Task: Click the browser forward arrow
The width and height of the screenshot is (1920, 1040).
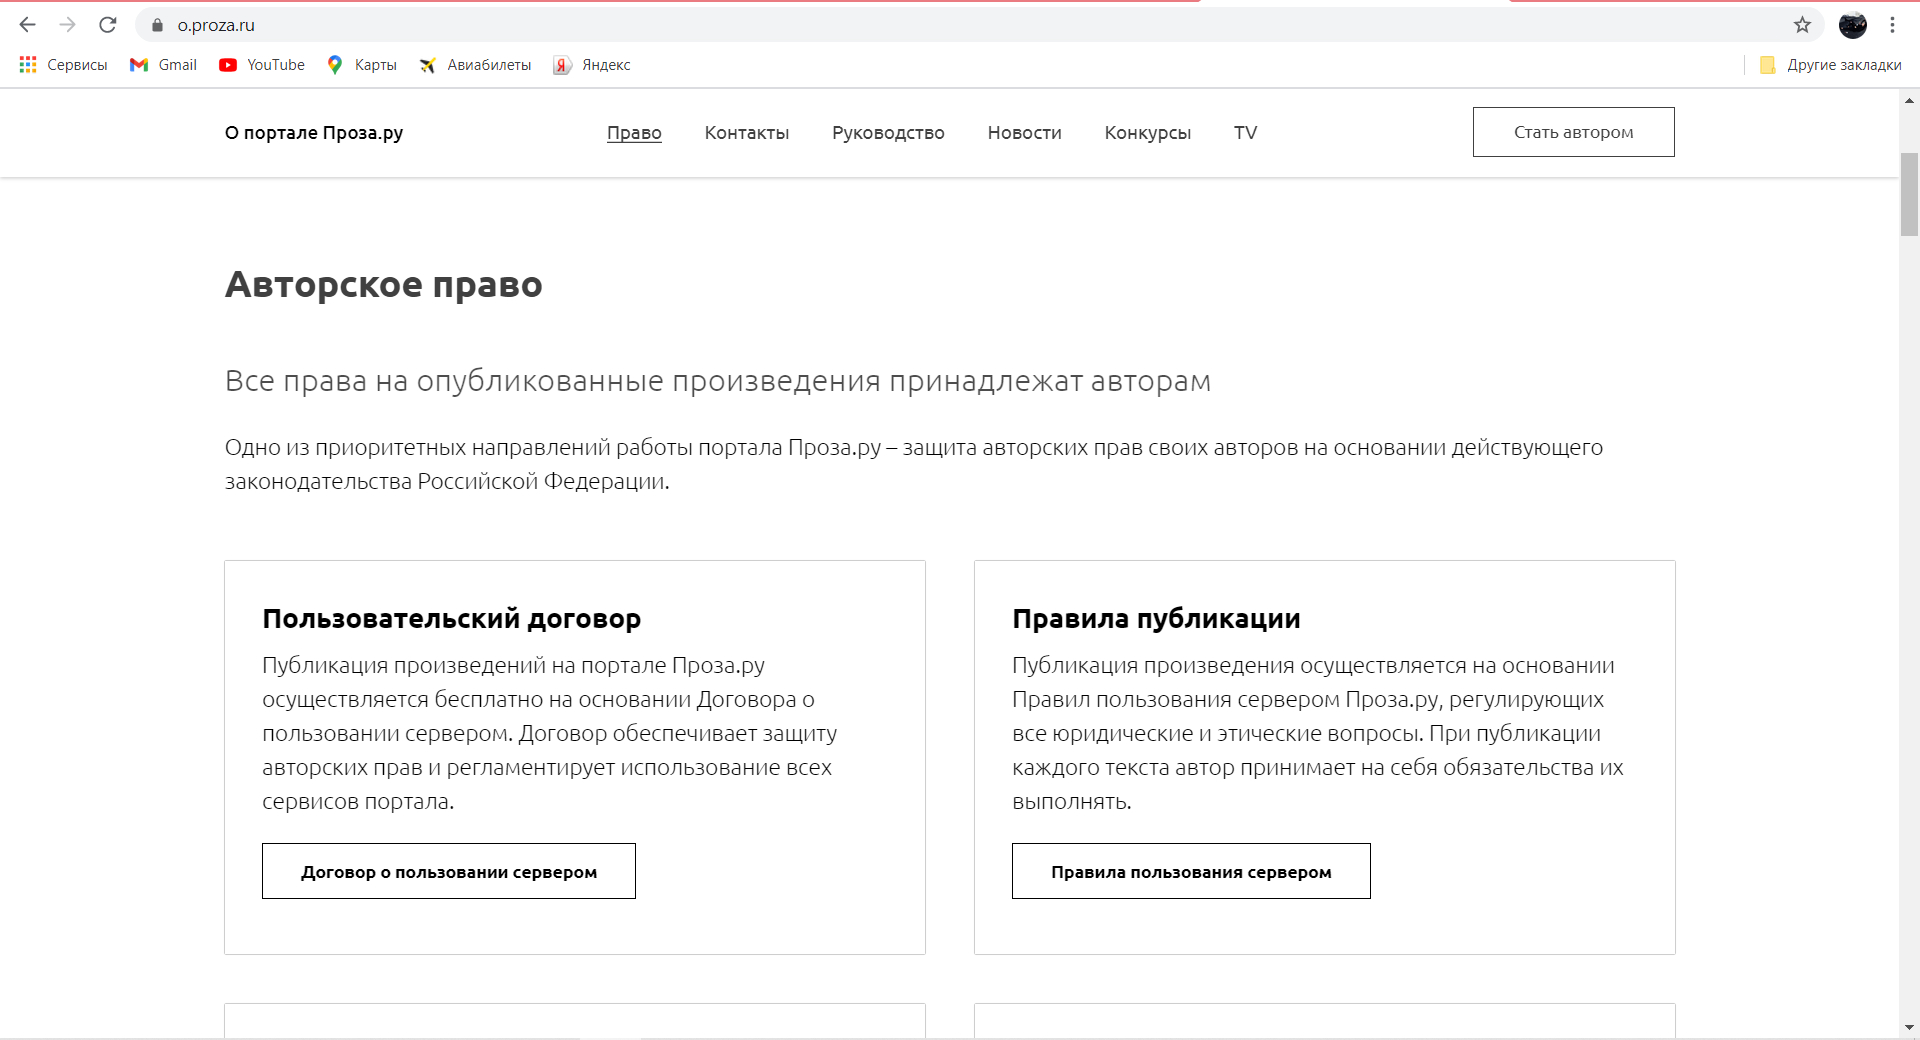Action: 68,25
